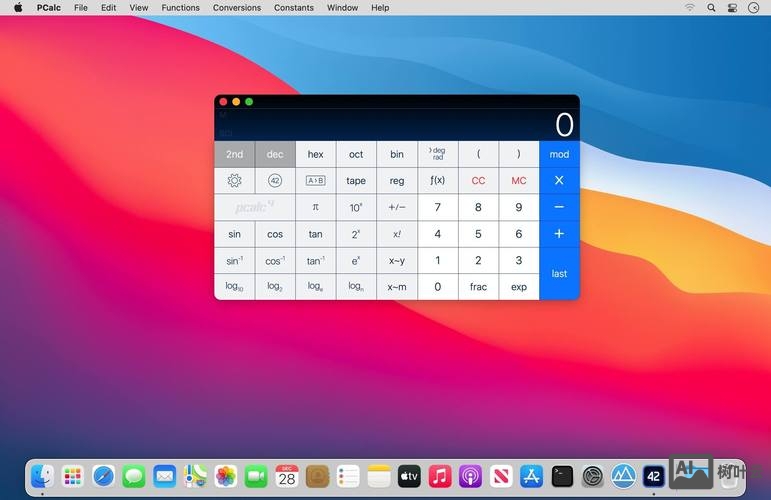The width and height of the screenshot is (771, 500).
Task: Click the open parenthesis key
Action: click(x=478, y=154)
